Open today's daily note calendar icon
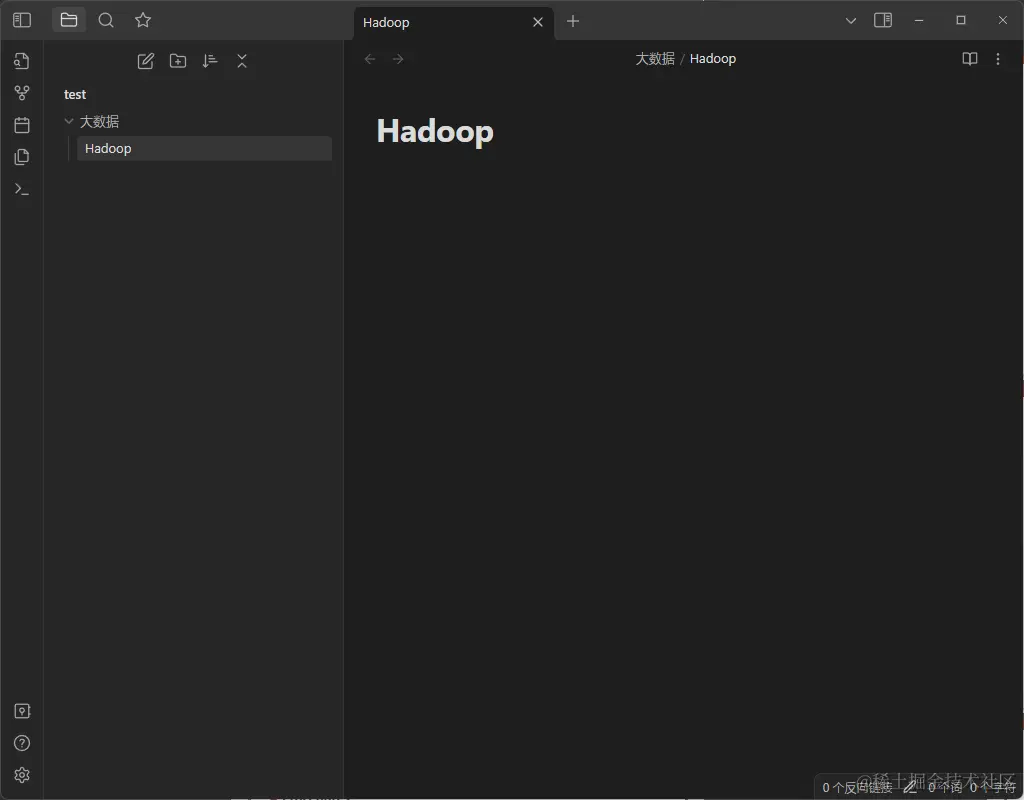The image size is (1024, 800). point(22,125)
